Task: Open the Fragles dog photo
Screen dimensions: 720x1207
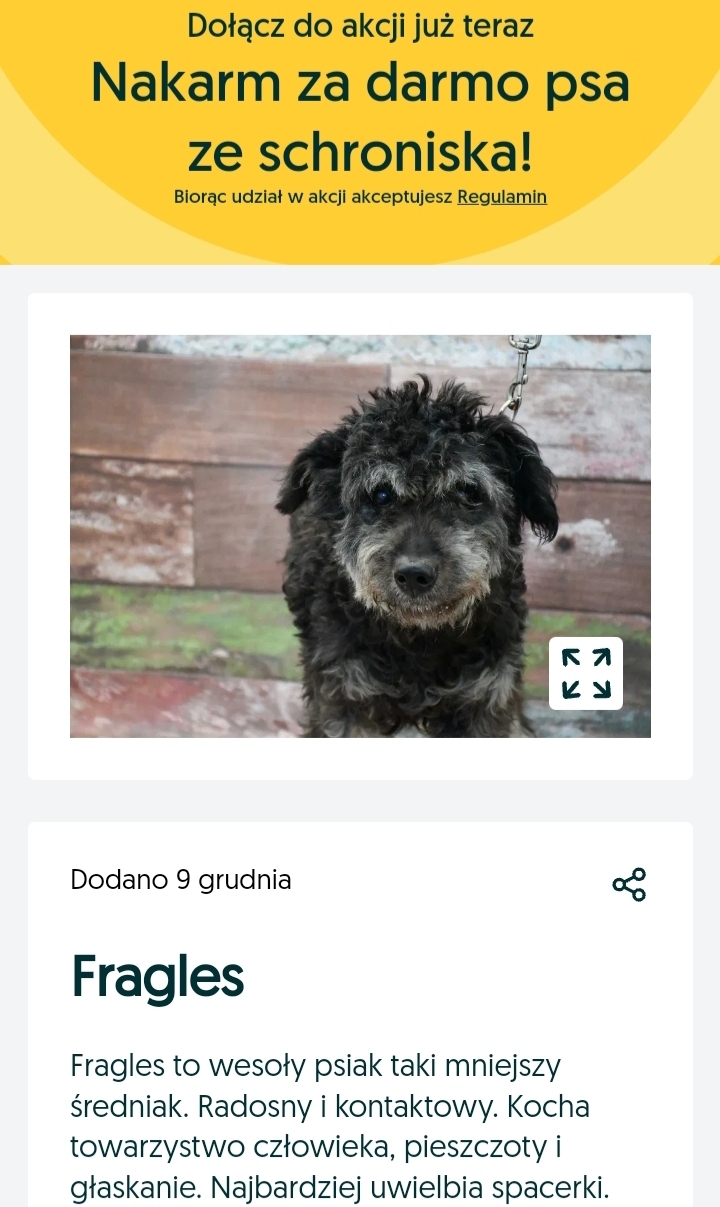Action: click(x=360, y=536)
